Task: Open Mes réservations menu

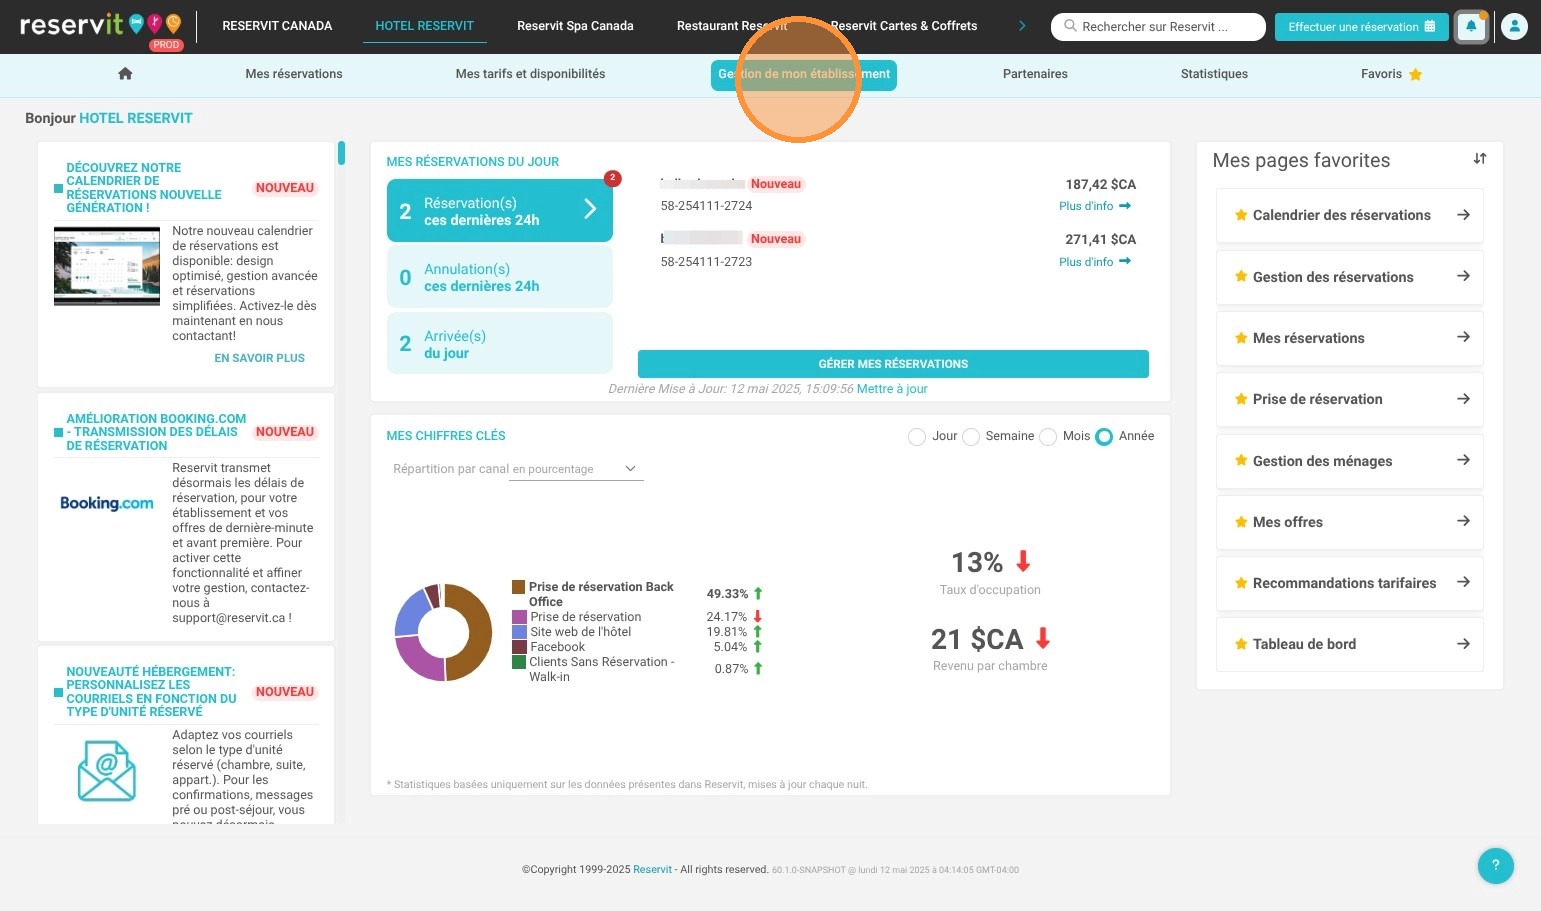Action: [x=294, y=74]
